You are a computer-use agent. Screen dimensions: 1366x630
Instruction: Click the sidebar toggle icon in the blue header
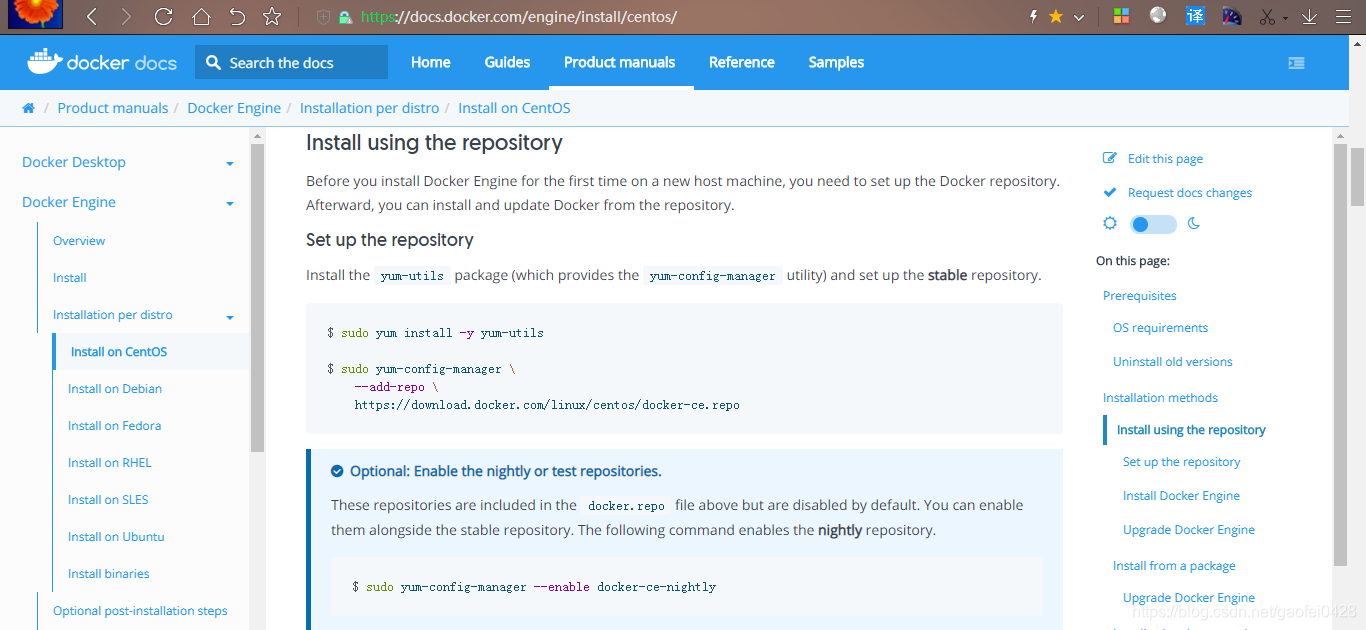click(x=1296, y=62)
